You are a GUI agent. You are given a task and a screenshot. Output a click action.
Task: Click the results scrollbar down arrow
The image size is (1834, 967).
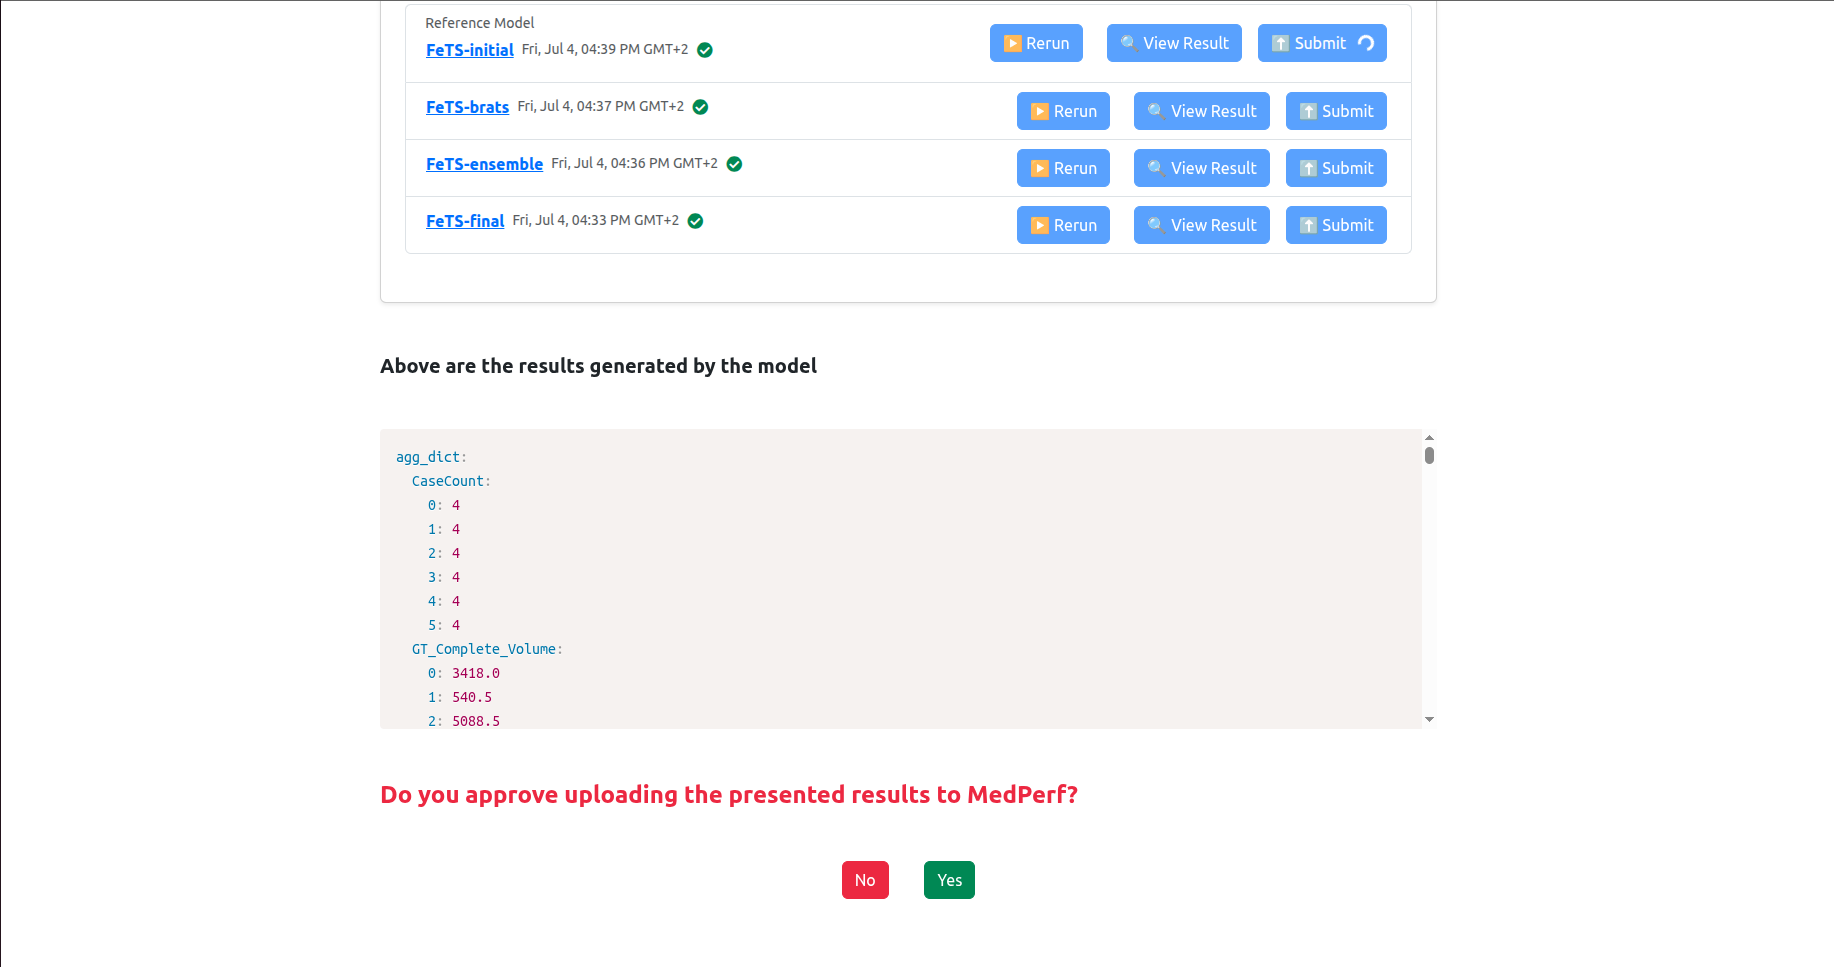click(1429, 720)
